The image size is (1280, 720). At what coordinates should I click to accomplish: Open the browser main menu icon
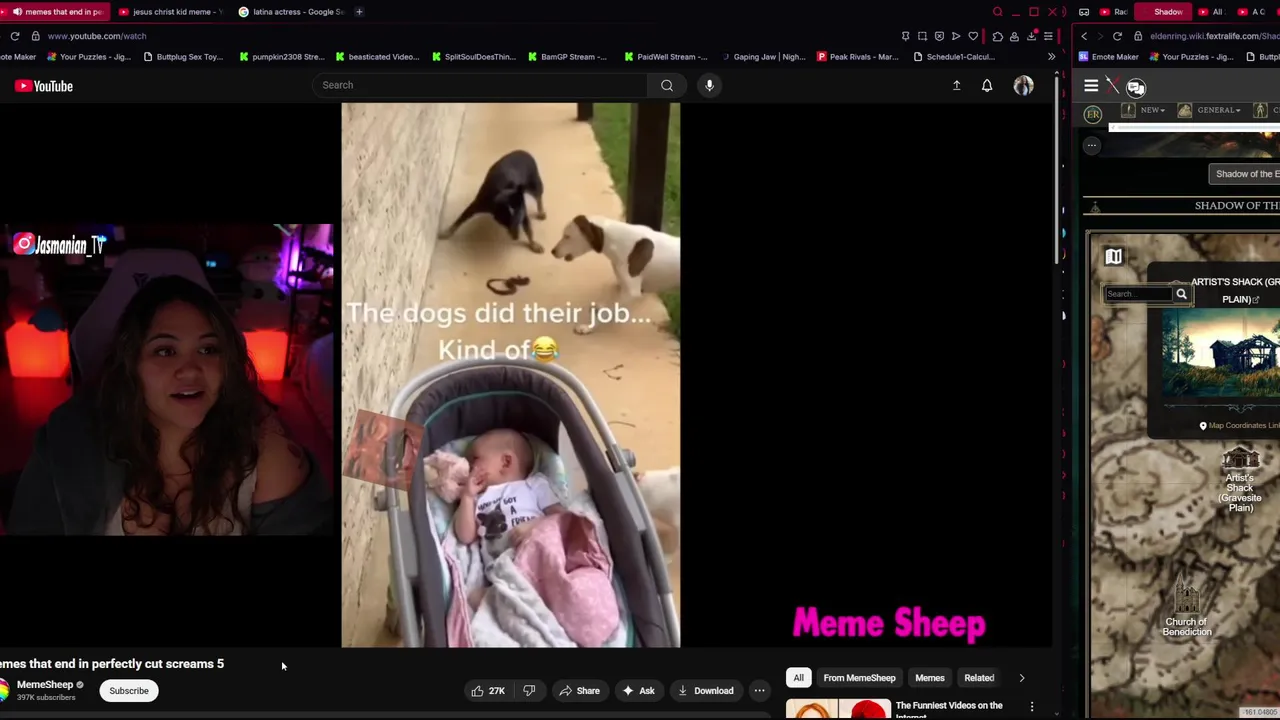1048,36
